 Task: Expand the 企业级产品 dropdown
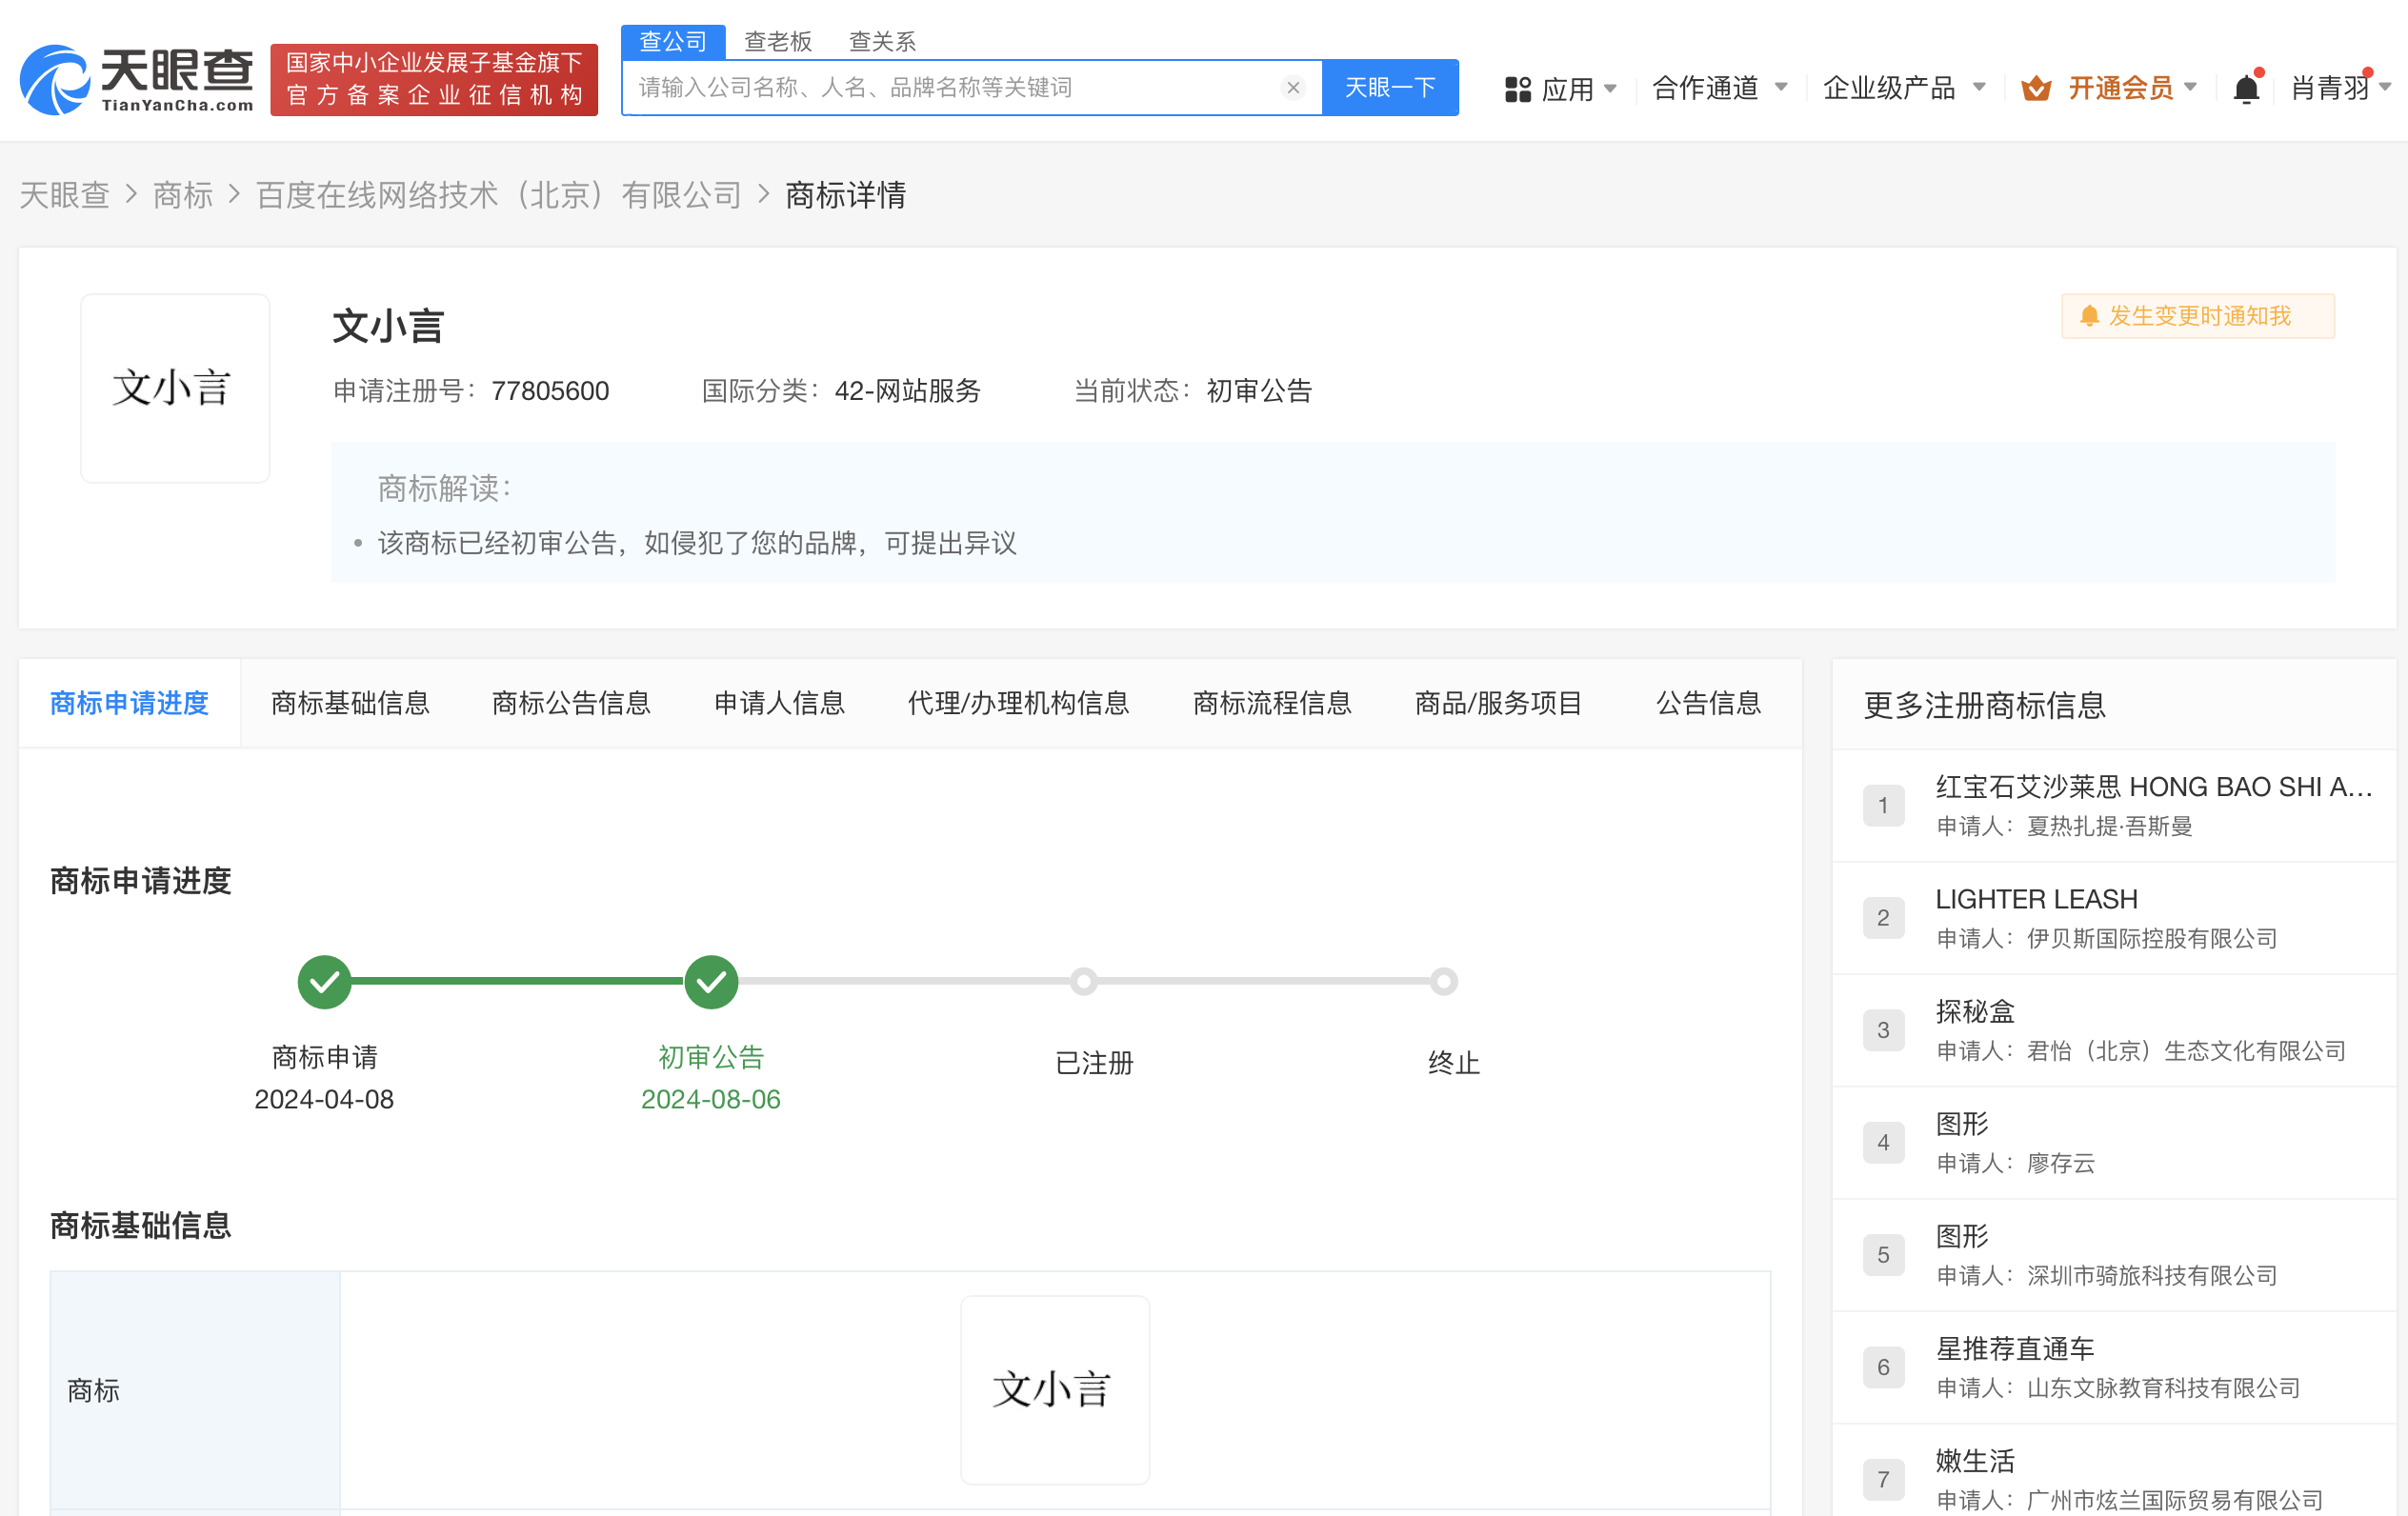1890,88
